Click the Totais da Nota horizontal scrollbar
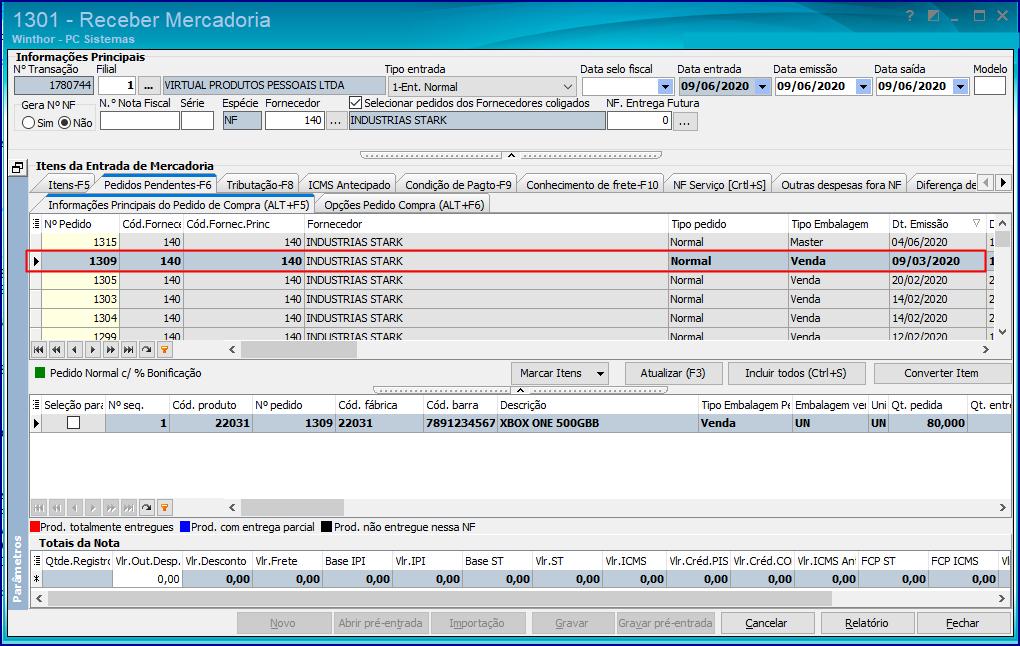This screenshot has height=646, width=1020. click(440, 598)
